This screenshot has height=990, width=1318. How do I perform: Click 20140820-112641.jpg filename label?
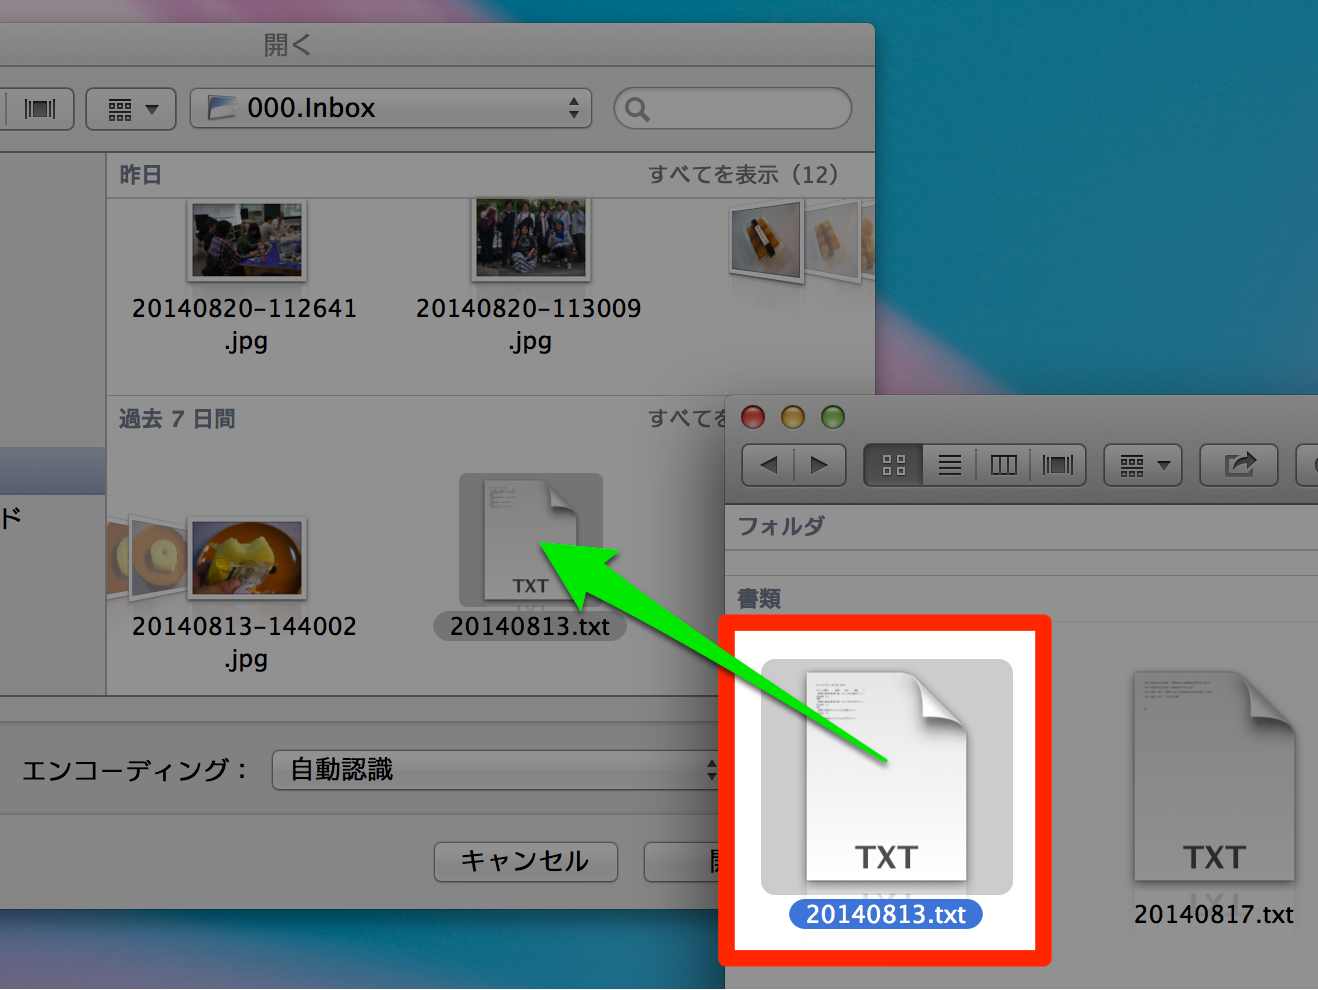(245, 324)
